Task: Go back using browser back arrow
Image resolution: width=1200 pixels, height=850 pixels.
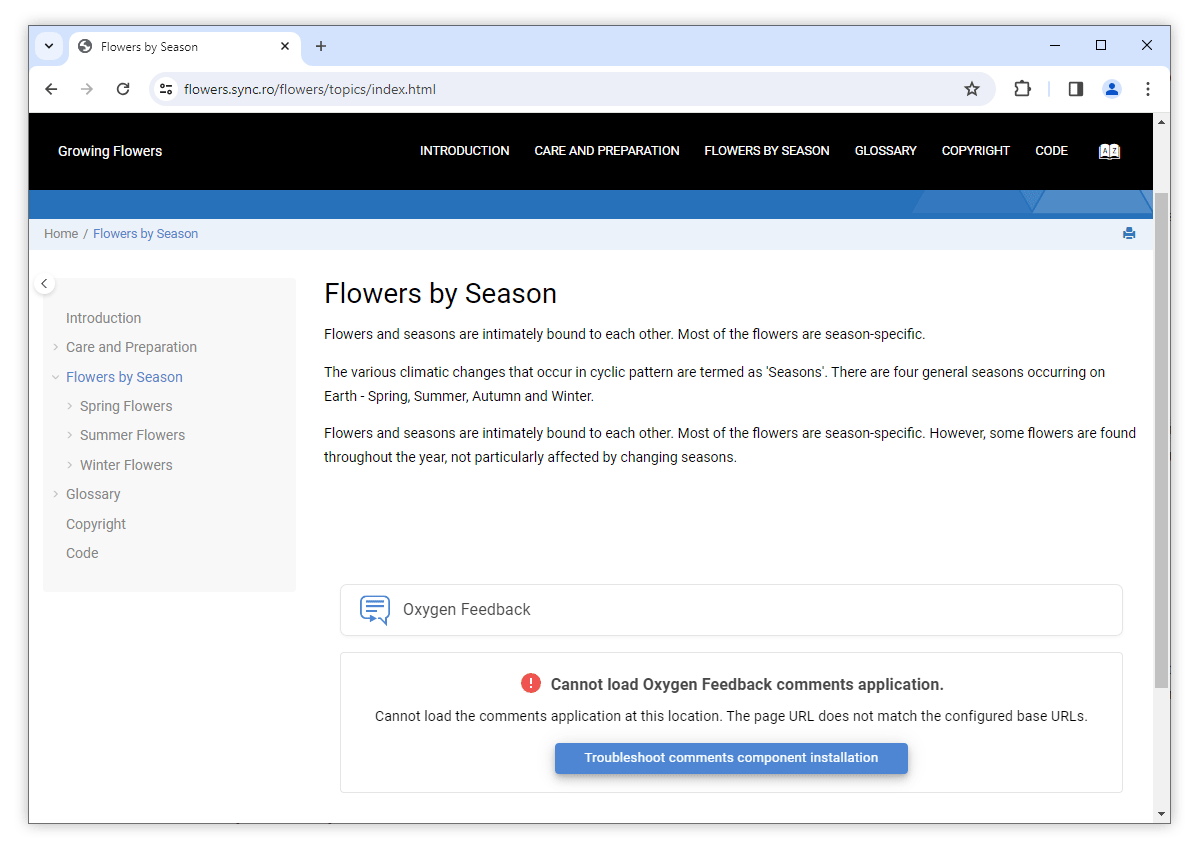Action: point(51,89)
